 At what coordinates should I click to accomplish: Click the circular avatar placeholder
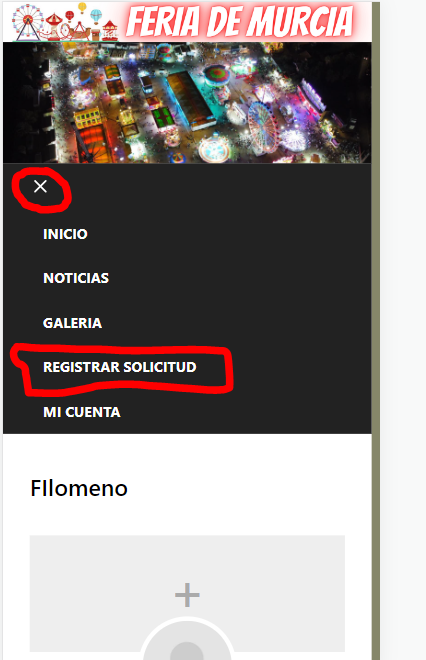187,639
